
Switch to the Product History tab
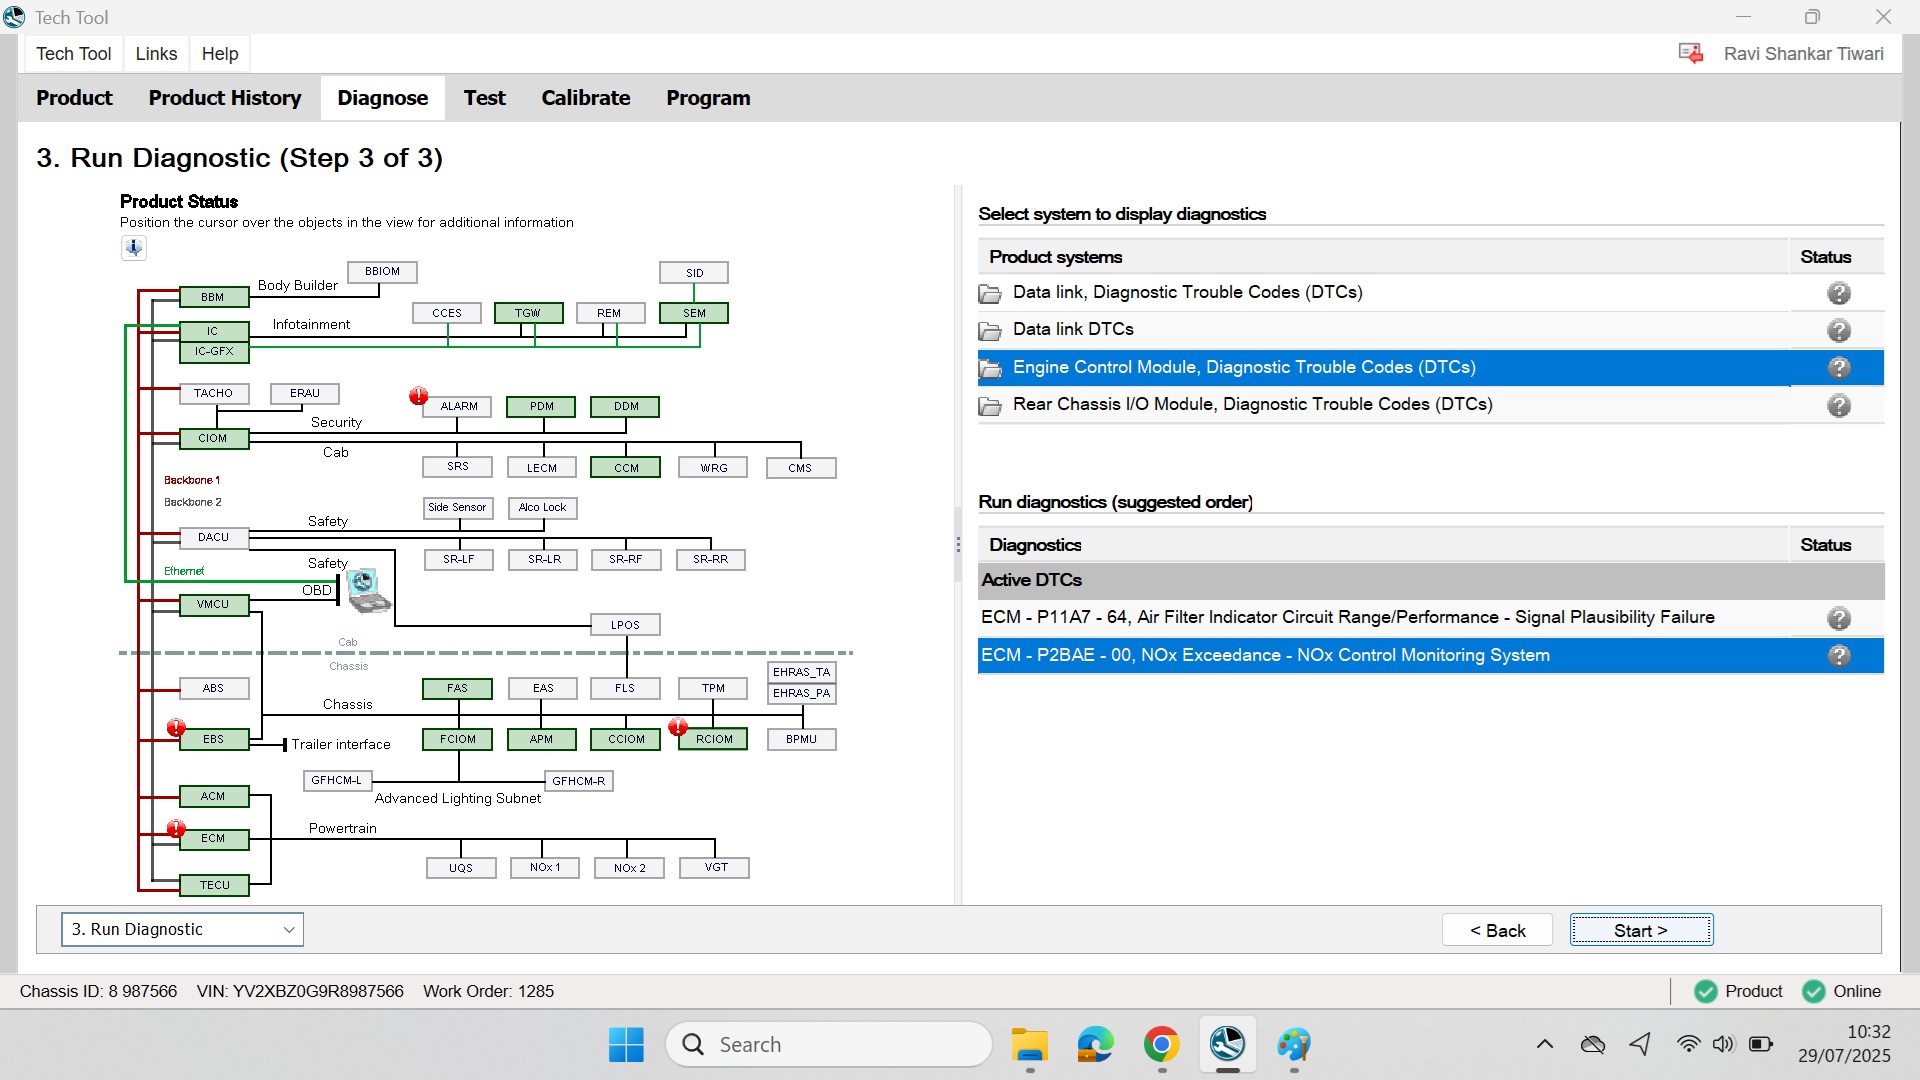[224, 98]
